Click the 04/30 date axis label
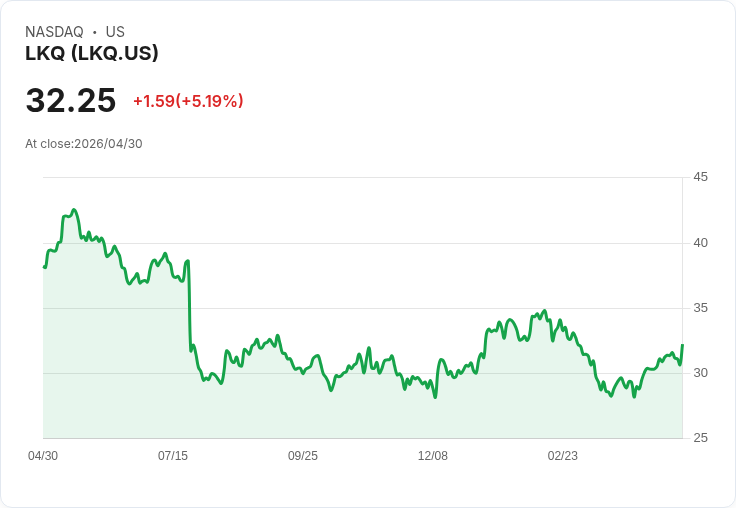The image size is (736, 508). pyautogui.click(x=43, y=456)
